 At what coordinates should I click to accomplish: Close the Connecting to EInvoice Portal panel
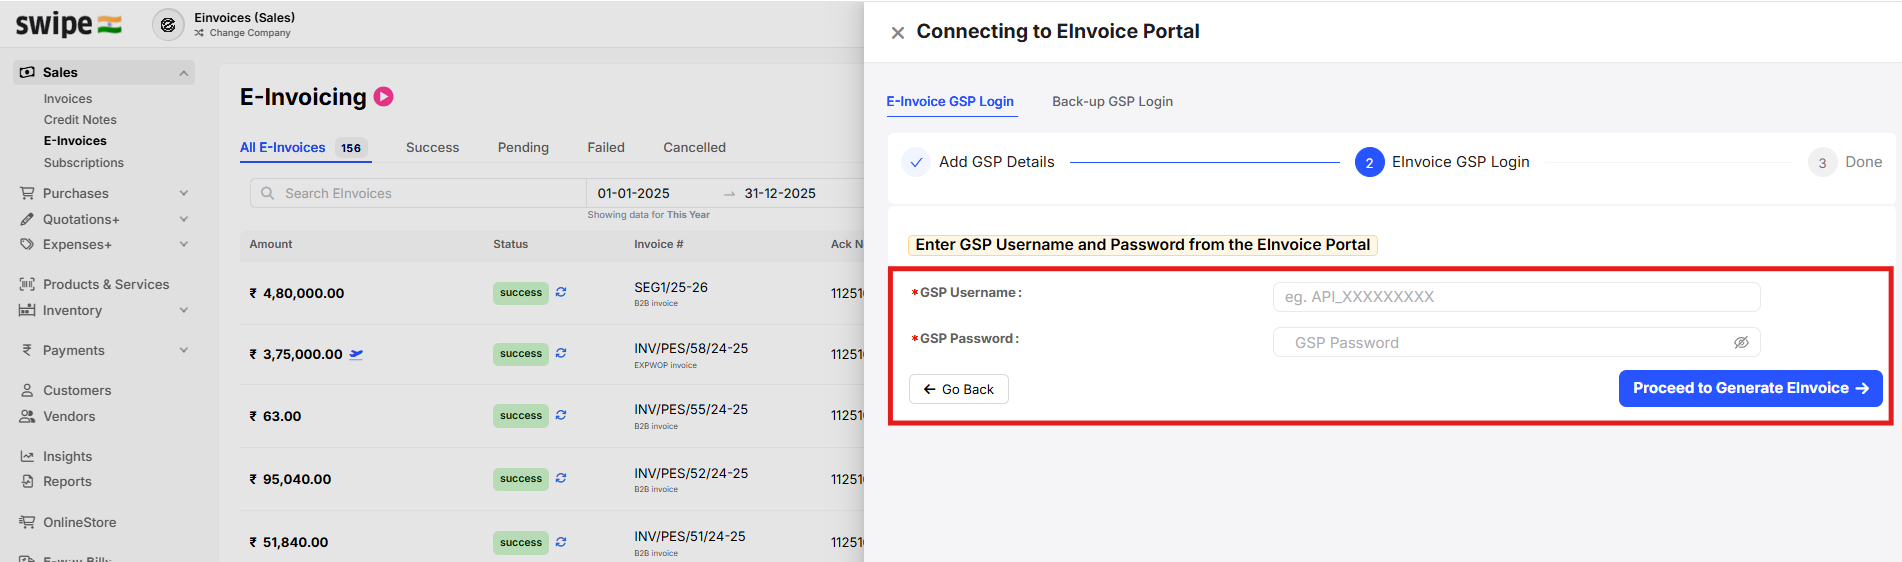898,33
